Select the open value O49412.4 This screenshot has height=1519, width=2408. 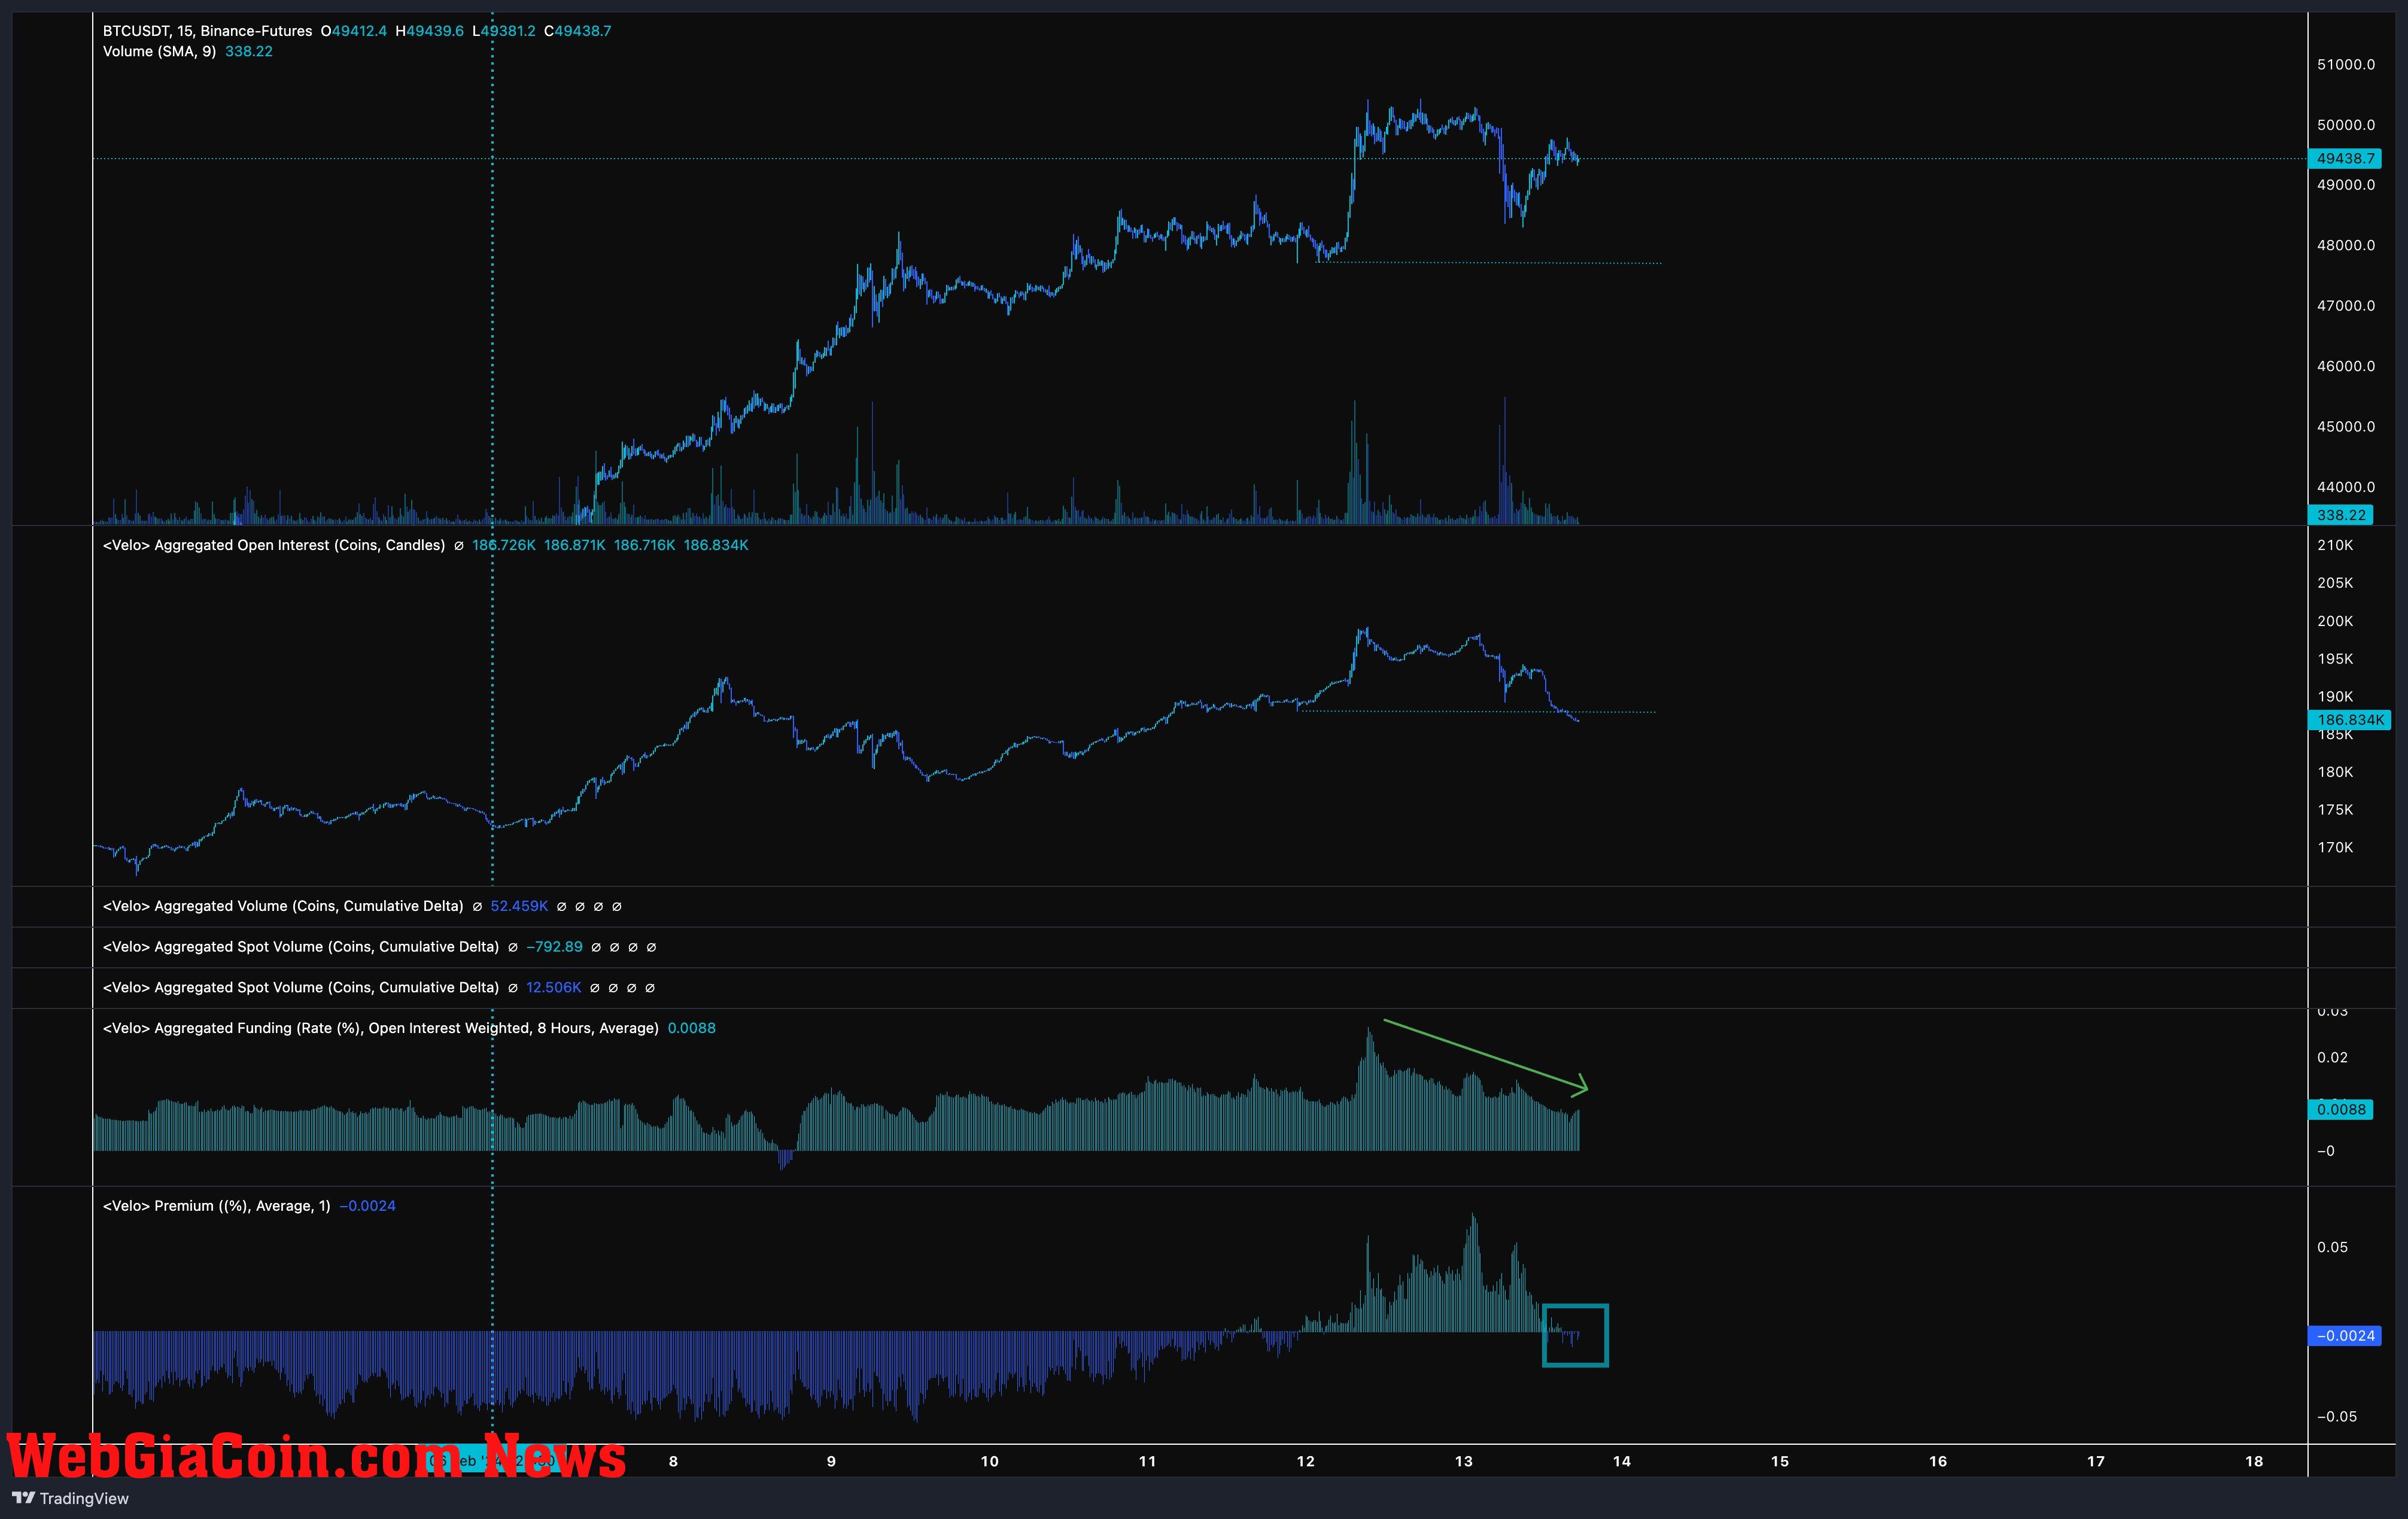[354, 31]
